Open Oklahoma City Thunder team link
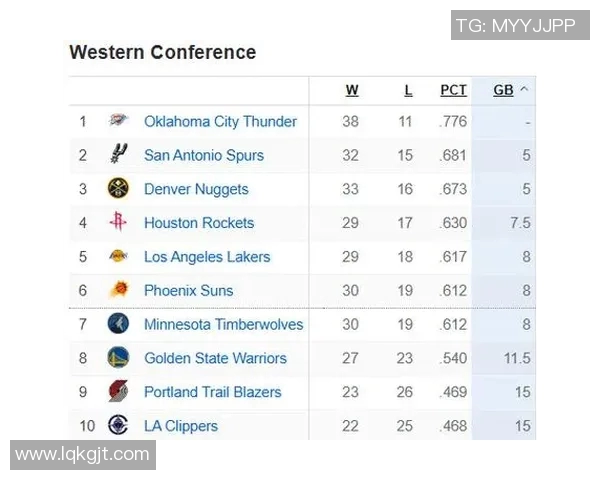Image resolution: width=600 pixels, height=480 pixels. (x=220, y=122)
